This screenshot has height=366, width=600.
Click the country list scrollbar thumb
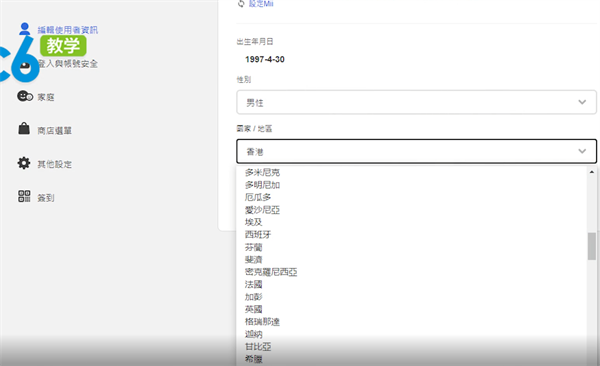click(x=592, y=246)
